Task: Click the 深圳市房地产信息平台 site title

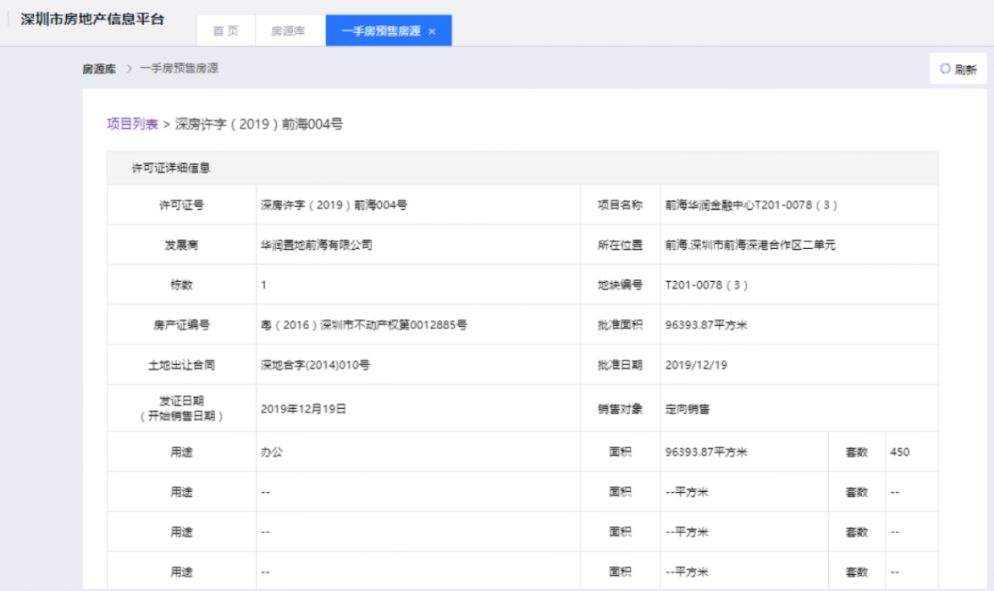Action: pos(93,20)
